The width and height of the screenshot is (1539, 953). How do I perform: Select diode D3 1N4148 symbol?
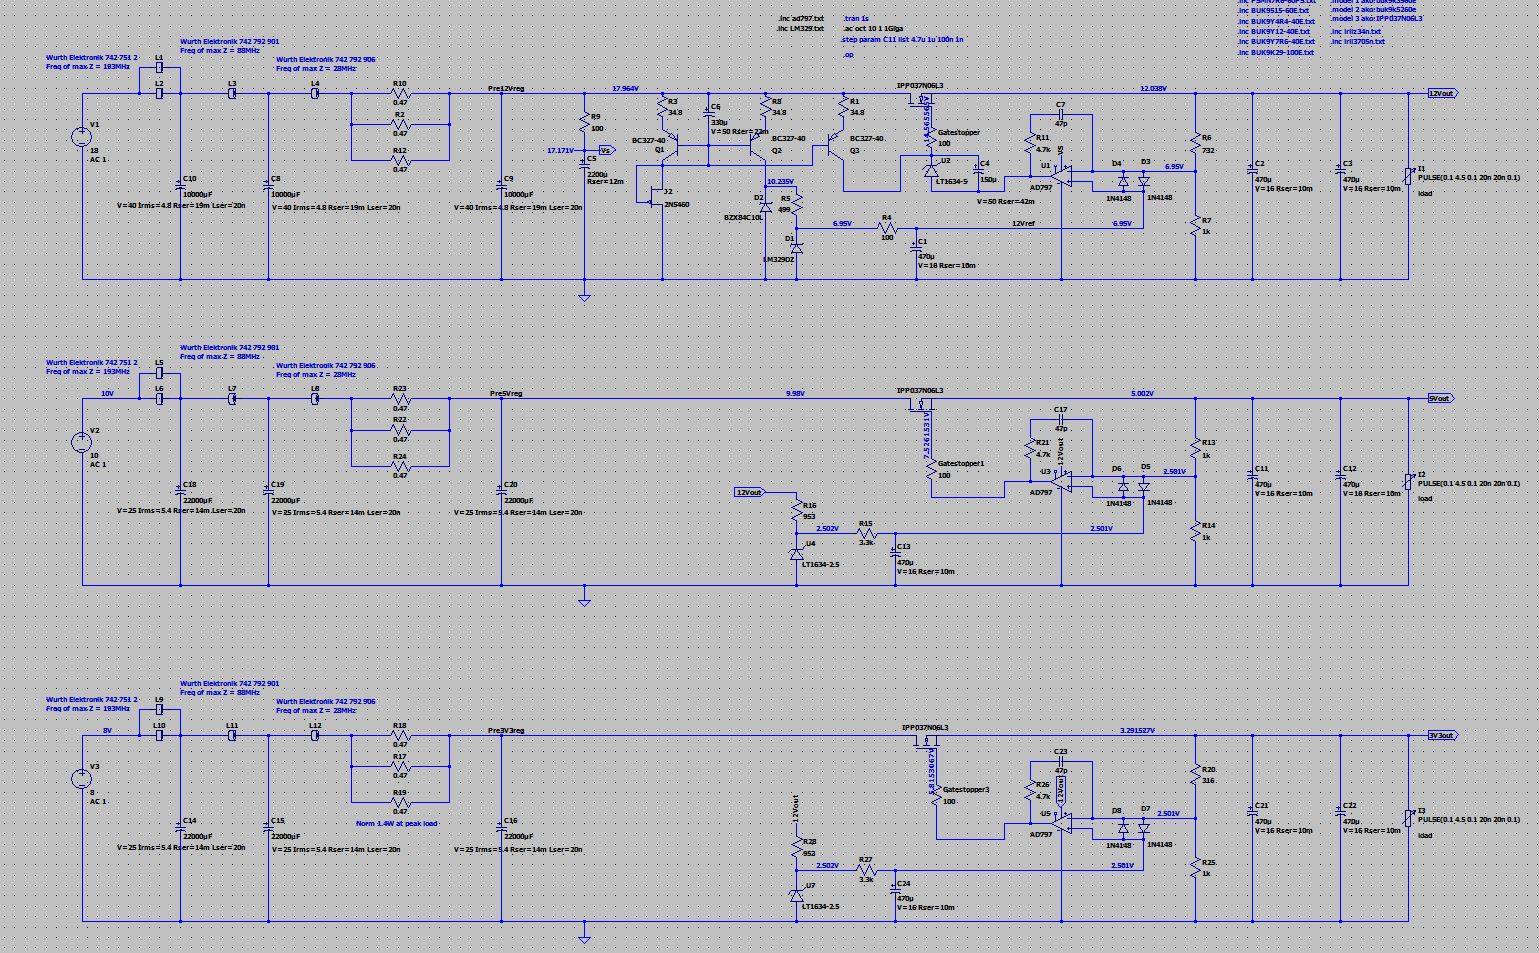pos(1143,181)
